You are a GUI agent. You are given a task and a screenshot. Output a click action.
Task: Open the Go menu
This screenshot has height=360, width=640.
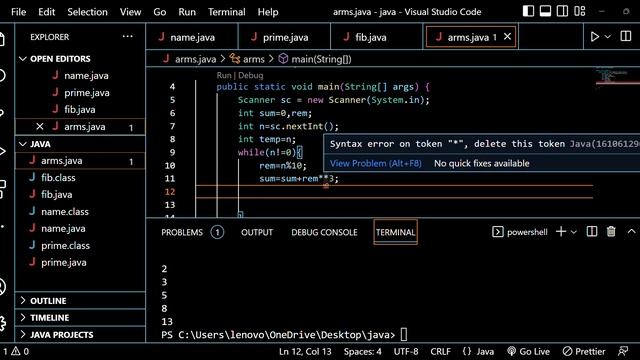160,12
